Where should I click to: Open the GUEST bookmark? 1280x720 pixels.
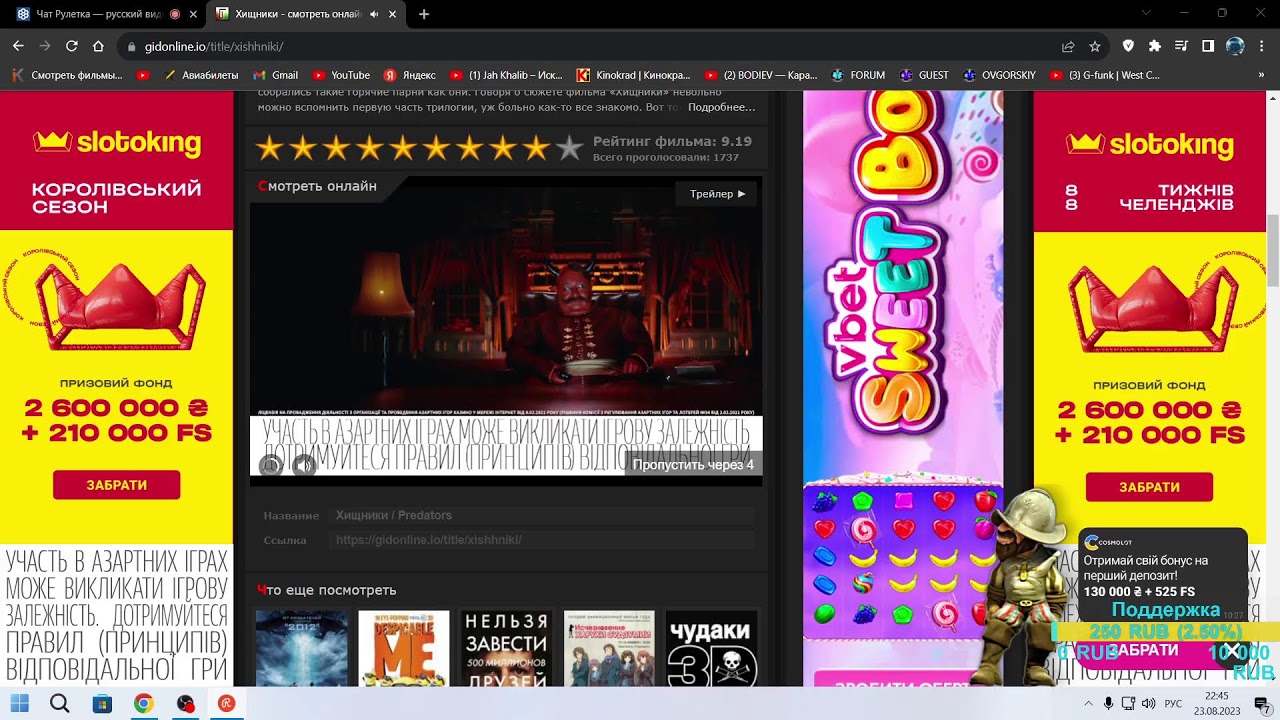coord(924,75)
